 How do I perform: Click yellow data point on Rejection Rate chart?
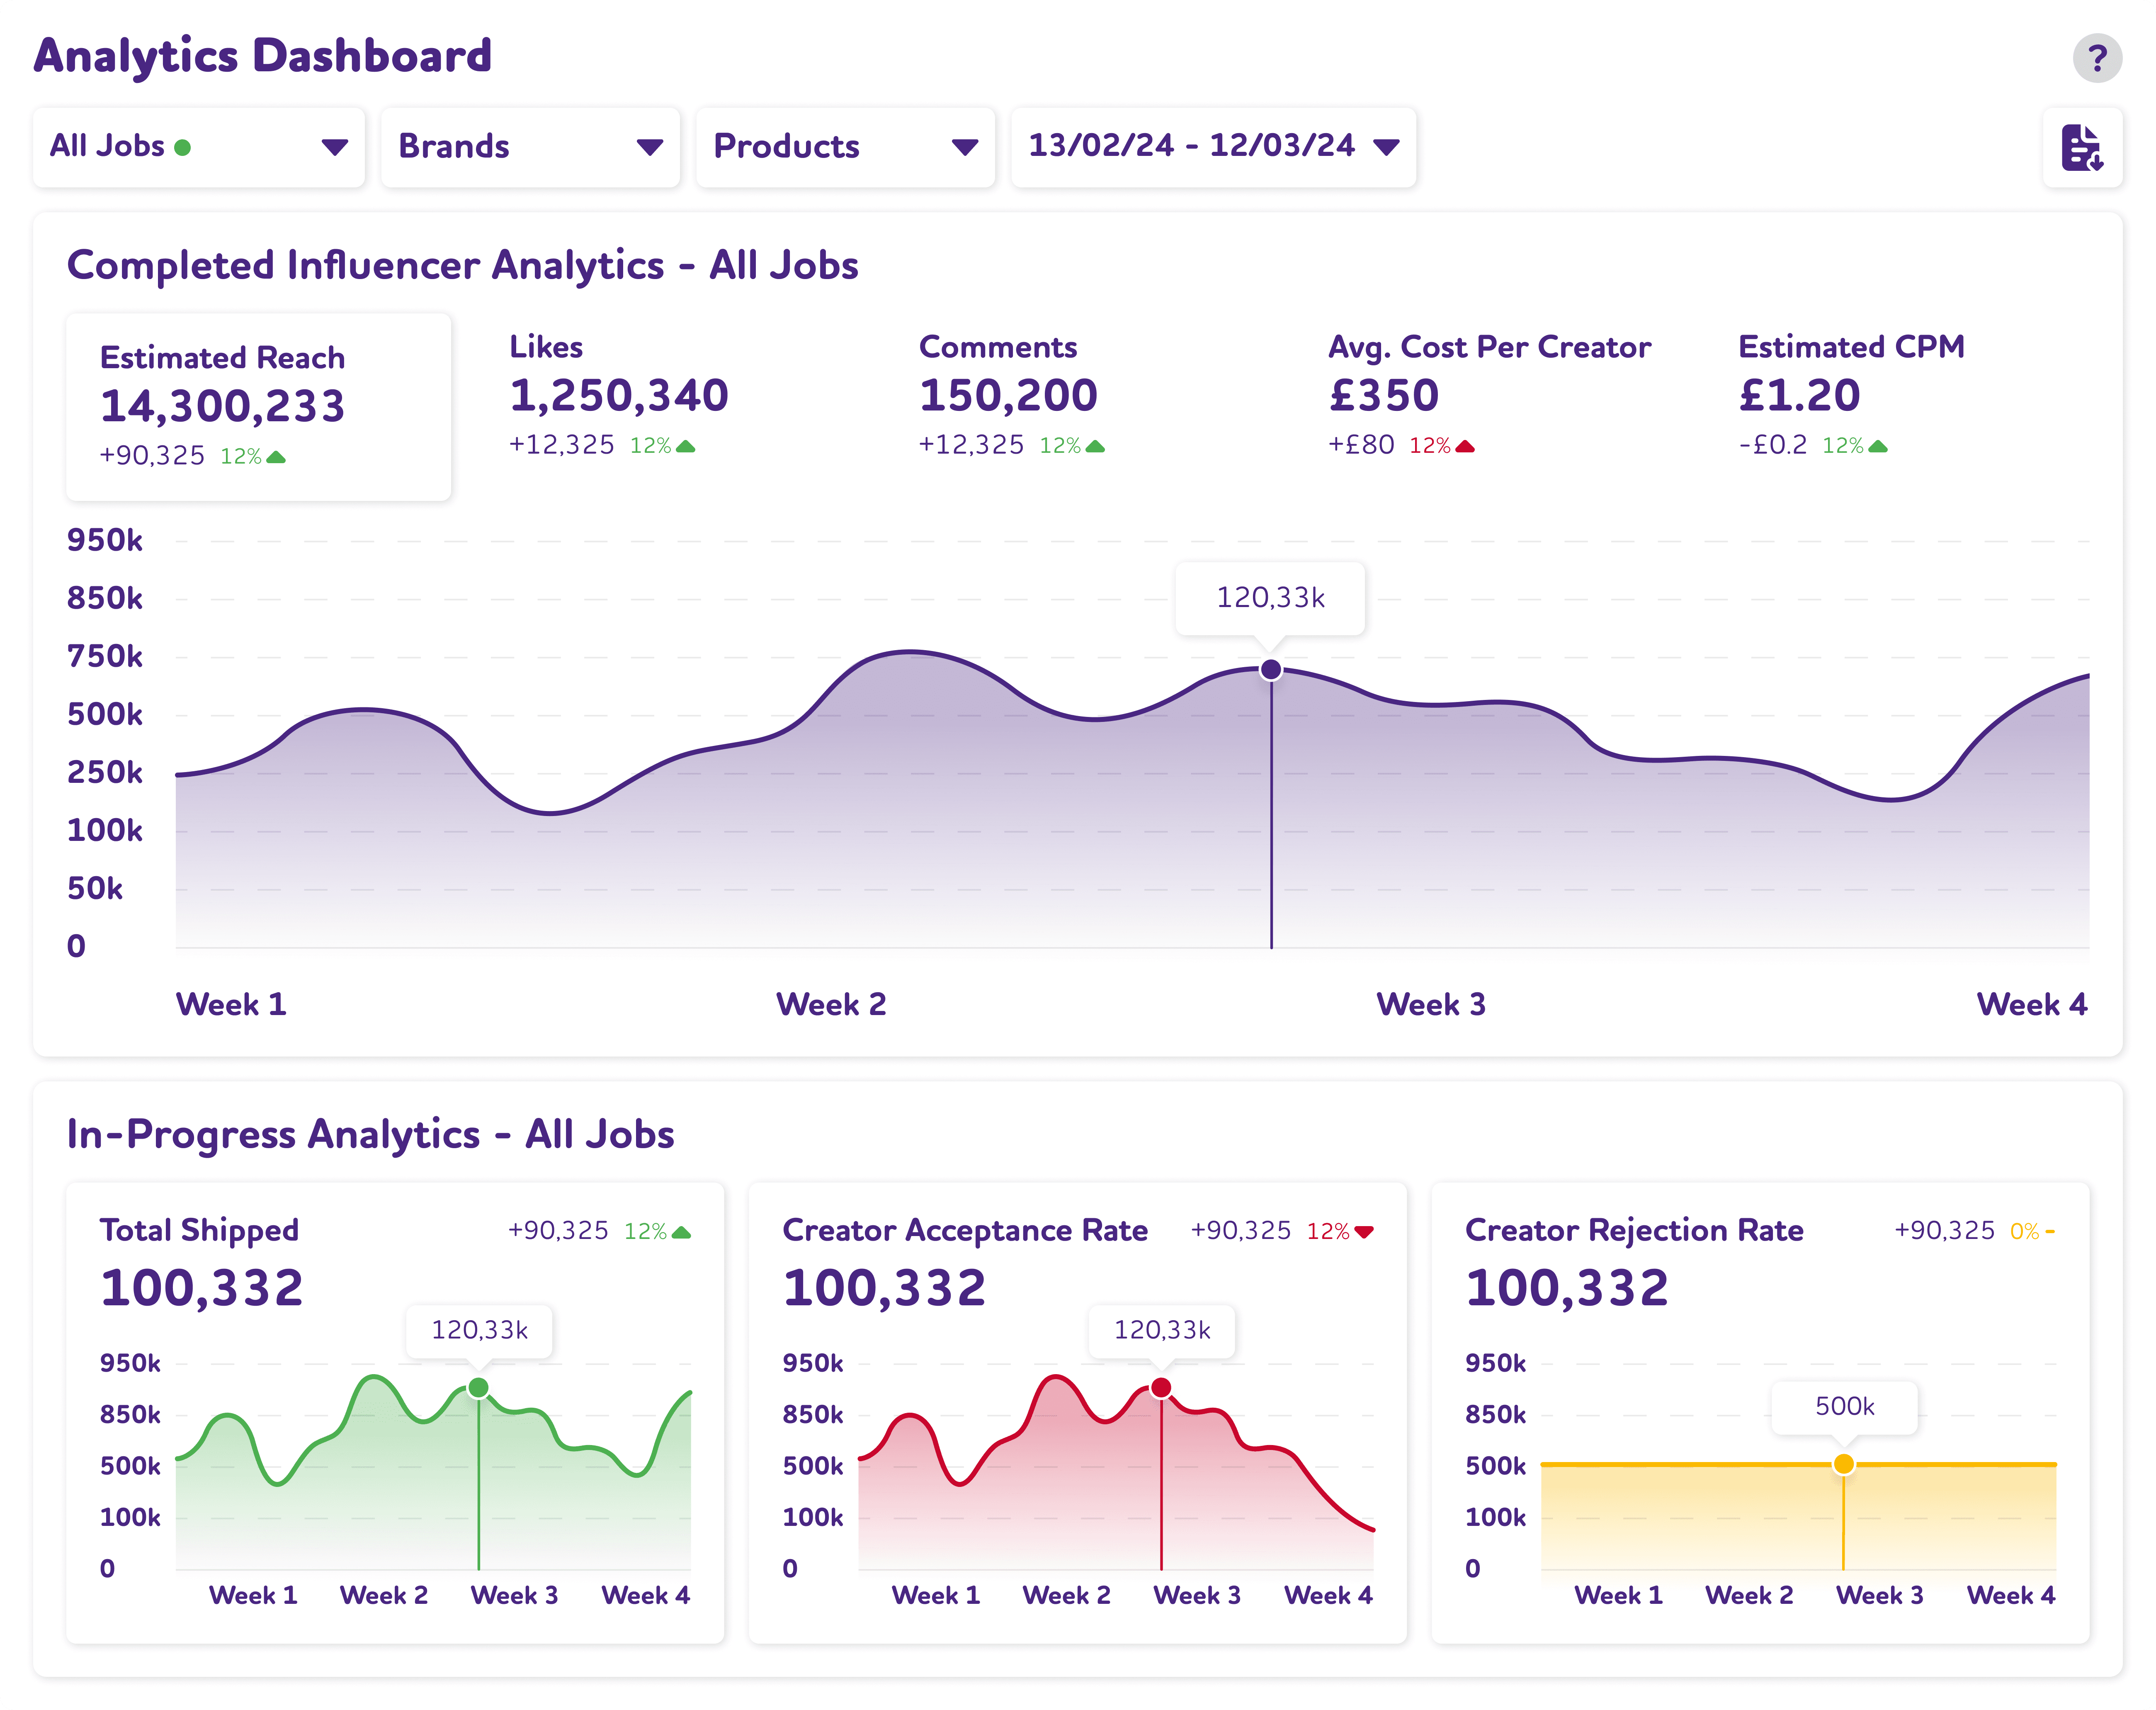tap(1843, 1464)
